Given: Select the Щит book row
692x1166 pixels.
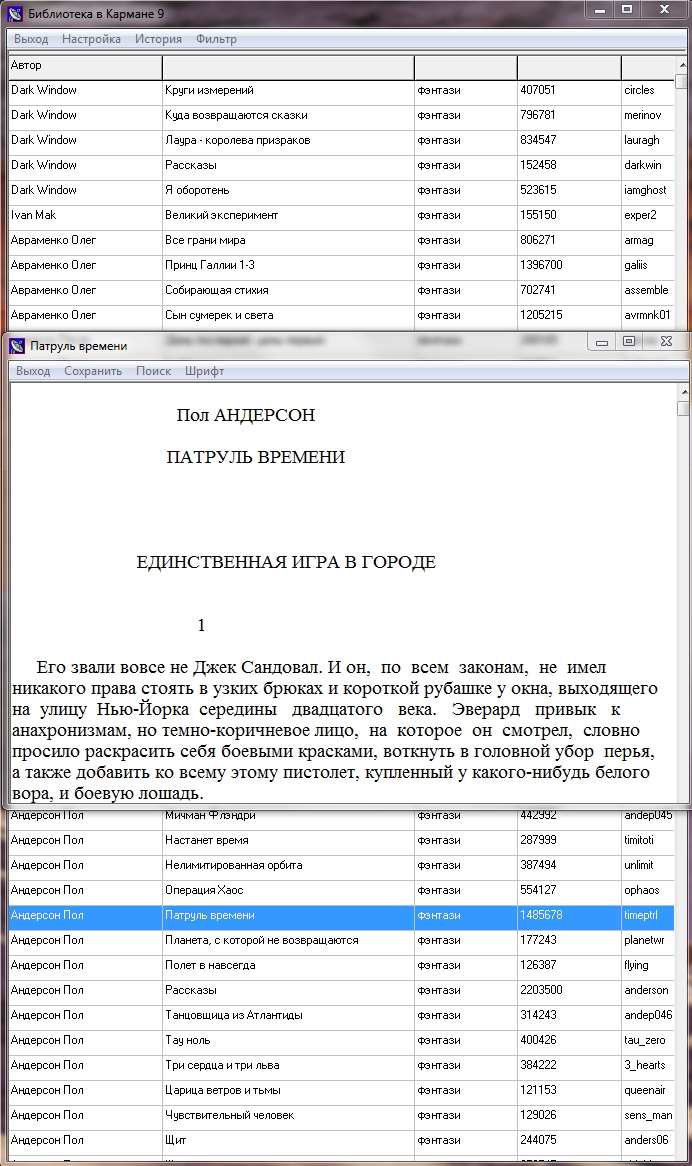Looking at the screenshot, I should pos(341,1141).
